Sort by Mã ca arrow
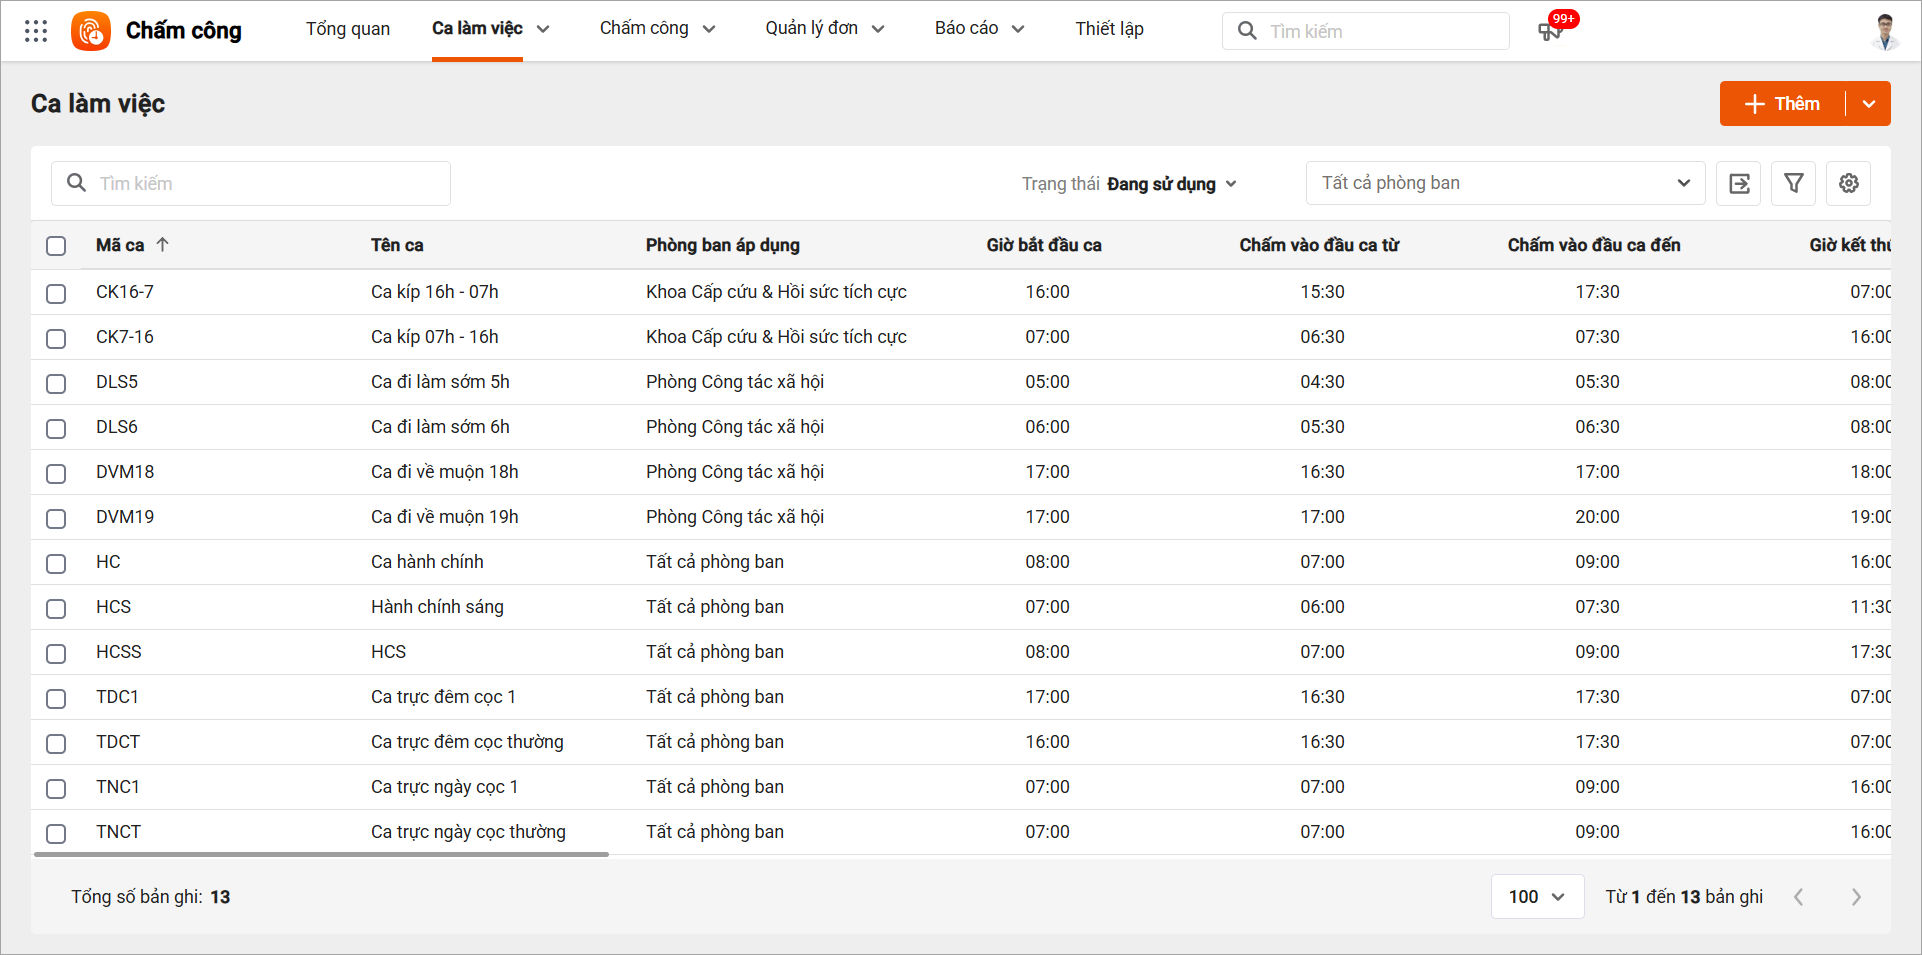Screen dimensions: 1922x955 (163, 245)
